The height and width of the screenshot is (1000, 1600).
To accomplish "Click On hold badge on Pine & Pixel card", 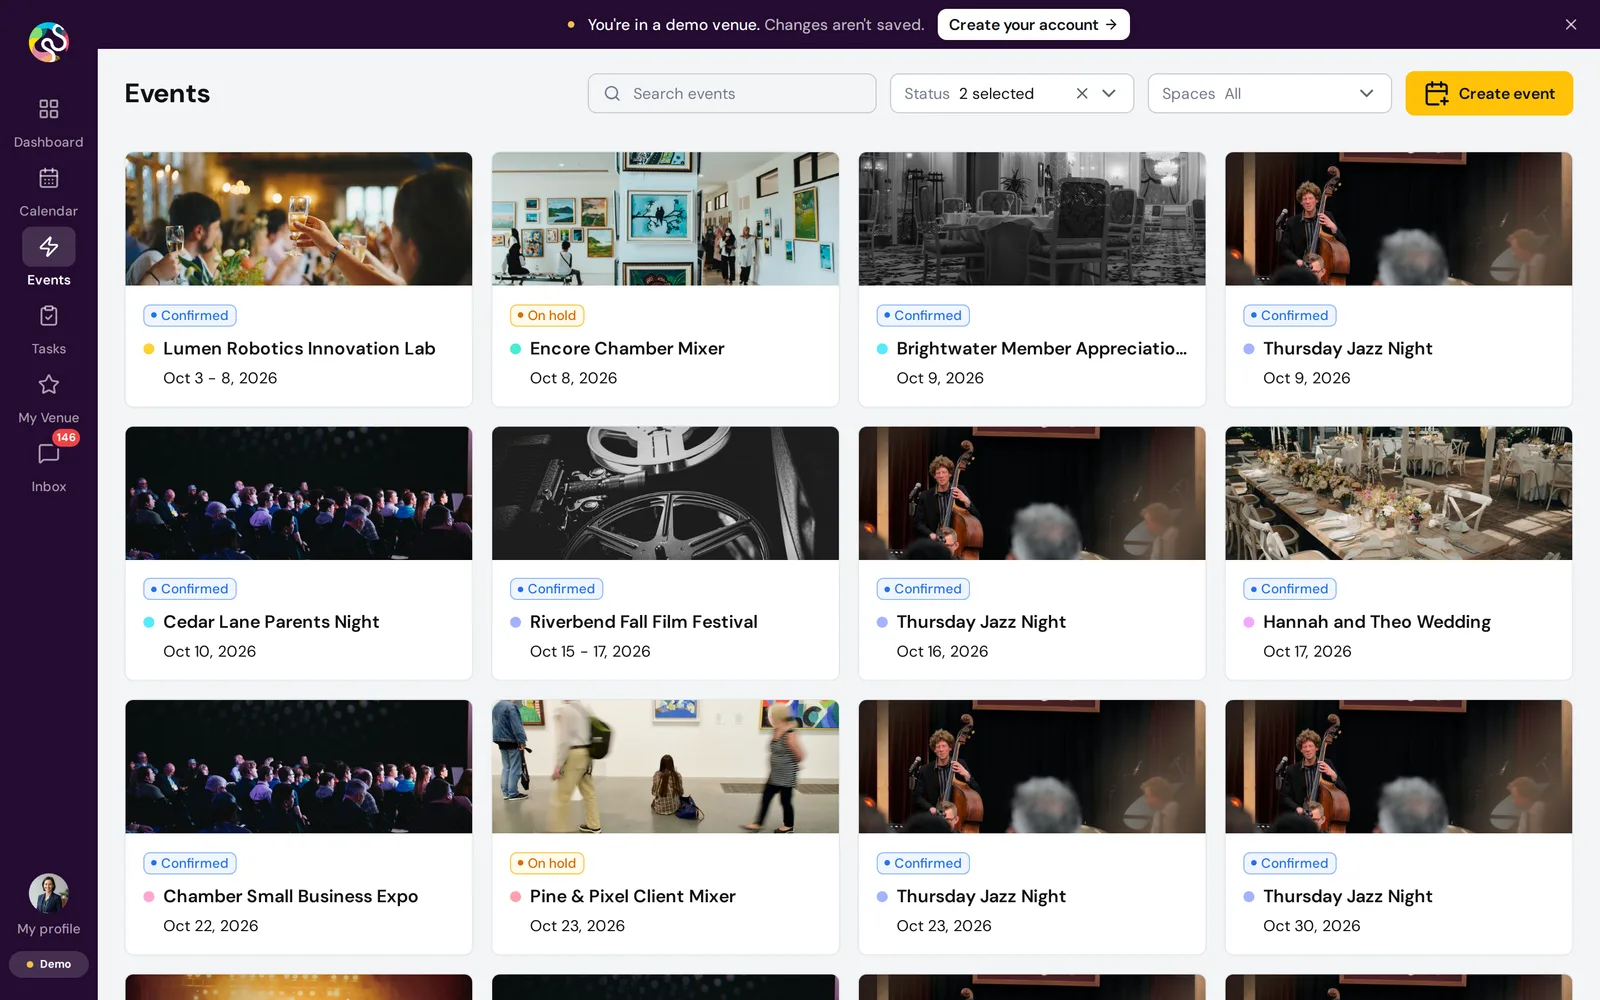I will click(547, 864).
